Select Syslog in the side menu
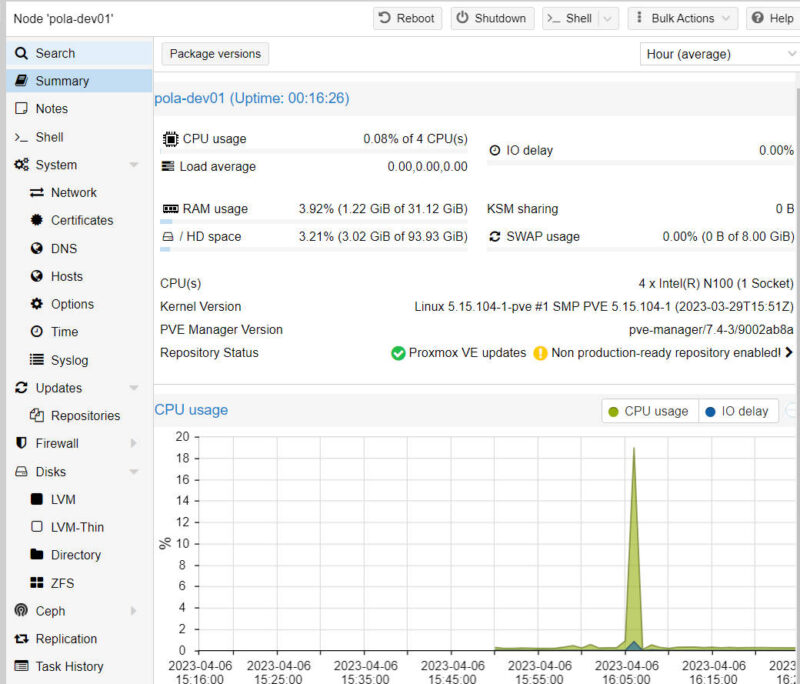The image size is (800, 684). (80, 360)
